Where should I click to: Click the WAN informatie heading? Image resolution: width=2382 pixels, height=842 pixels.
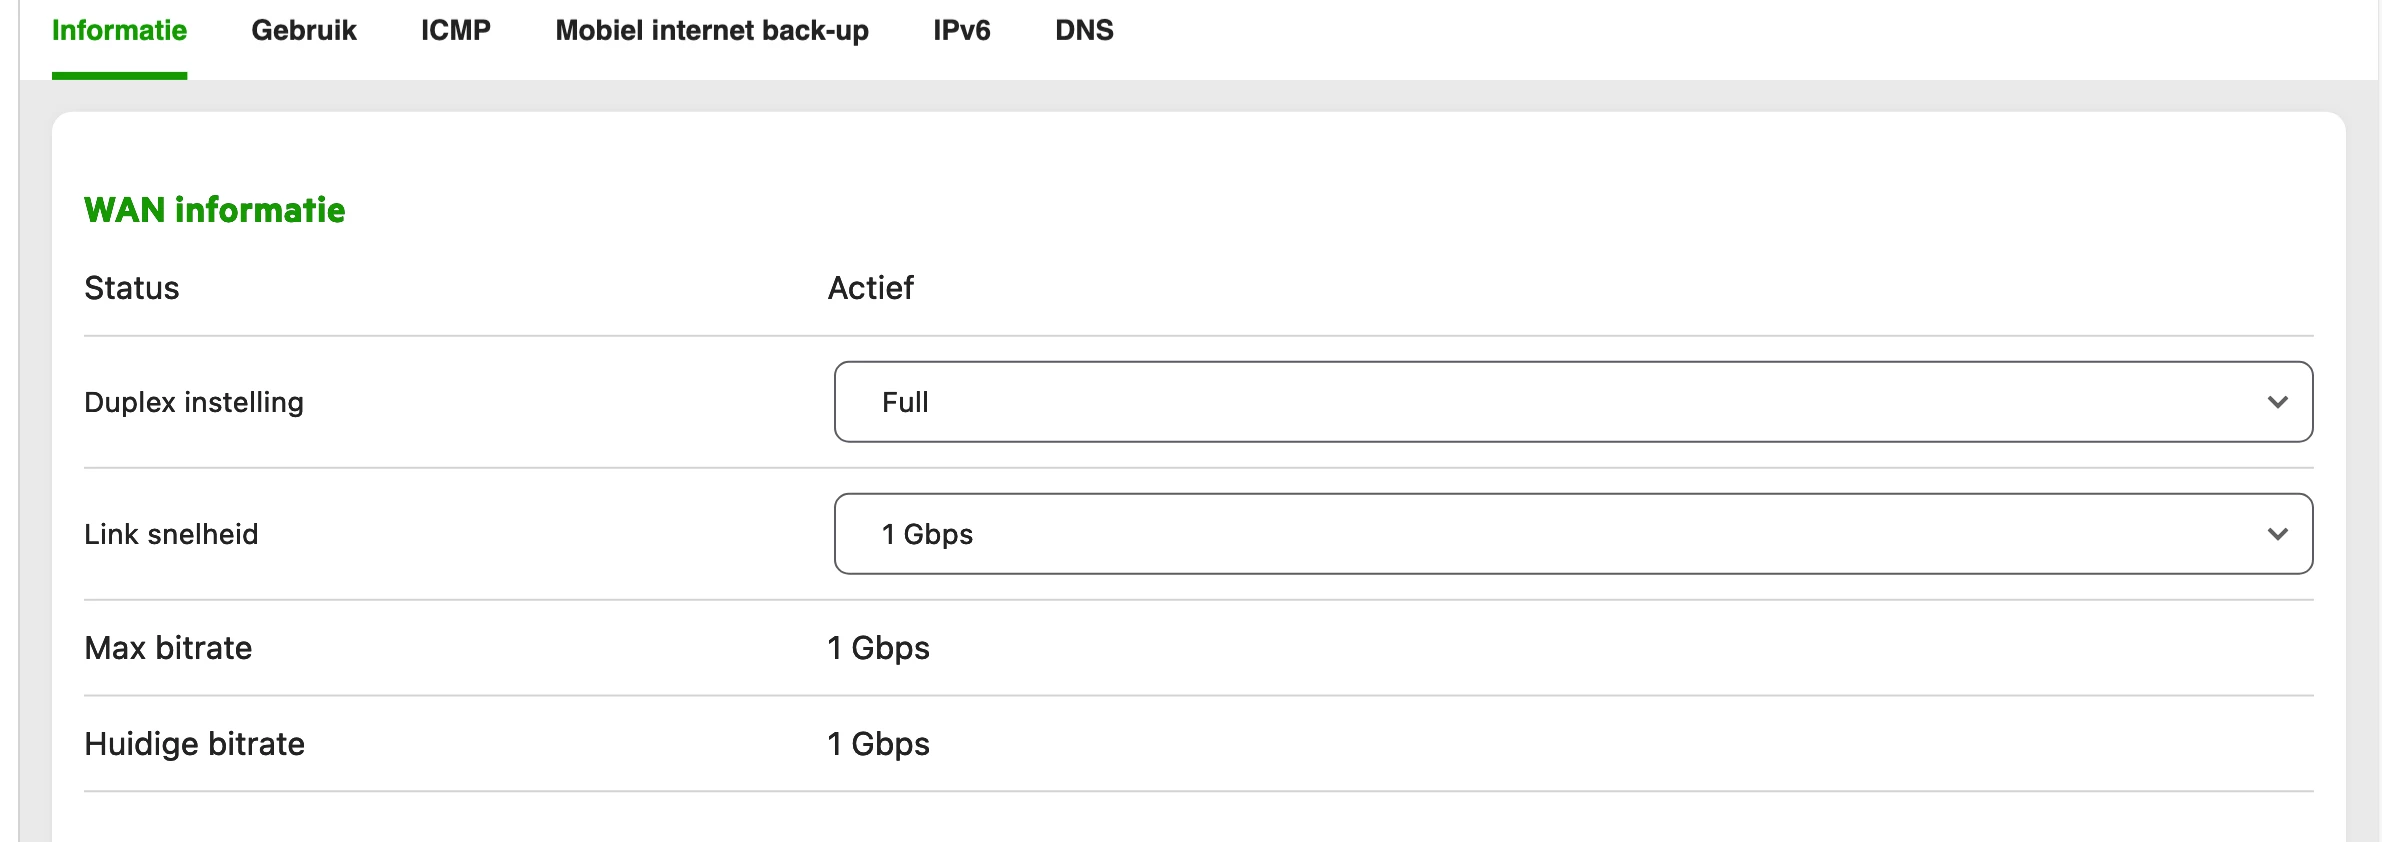coord(215,210)
